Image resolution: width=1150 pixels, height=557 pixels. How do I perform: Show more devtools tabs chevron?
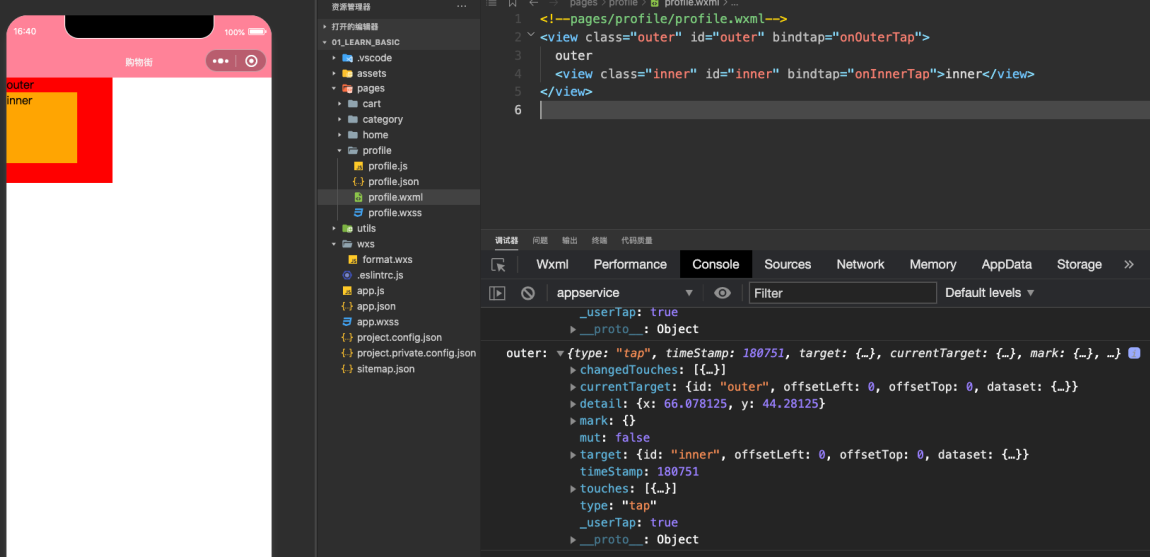coord(1129,264)
